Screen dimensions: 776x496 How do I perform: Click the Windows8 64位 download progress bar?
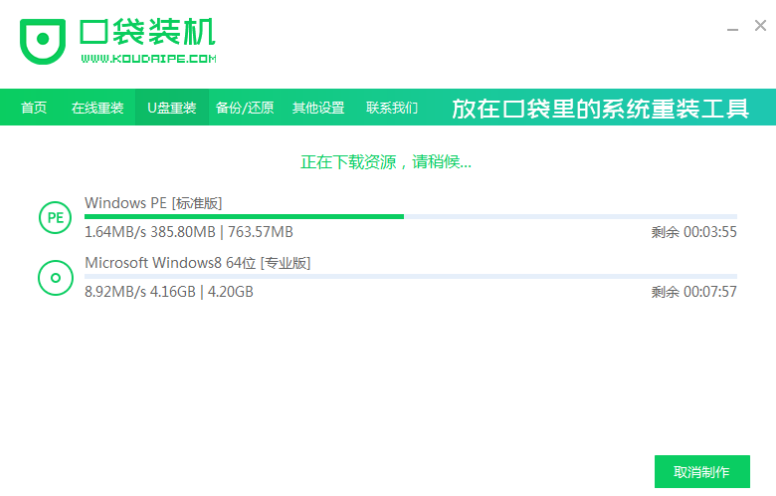(x=410, y=276)
